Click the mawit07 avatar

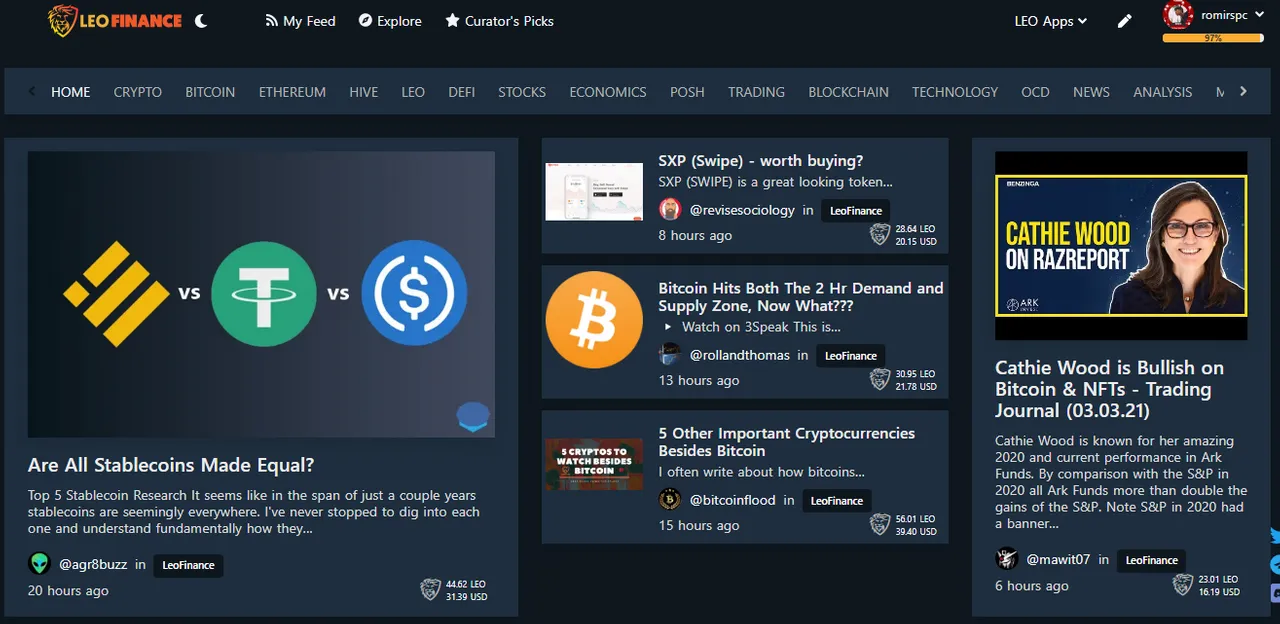[1007, 559]
